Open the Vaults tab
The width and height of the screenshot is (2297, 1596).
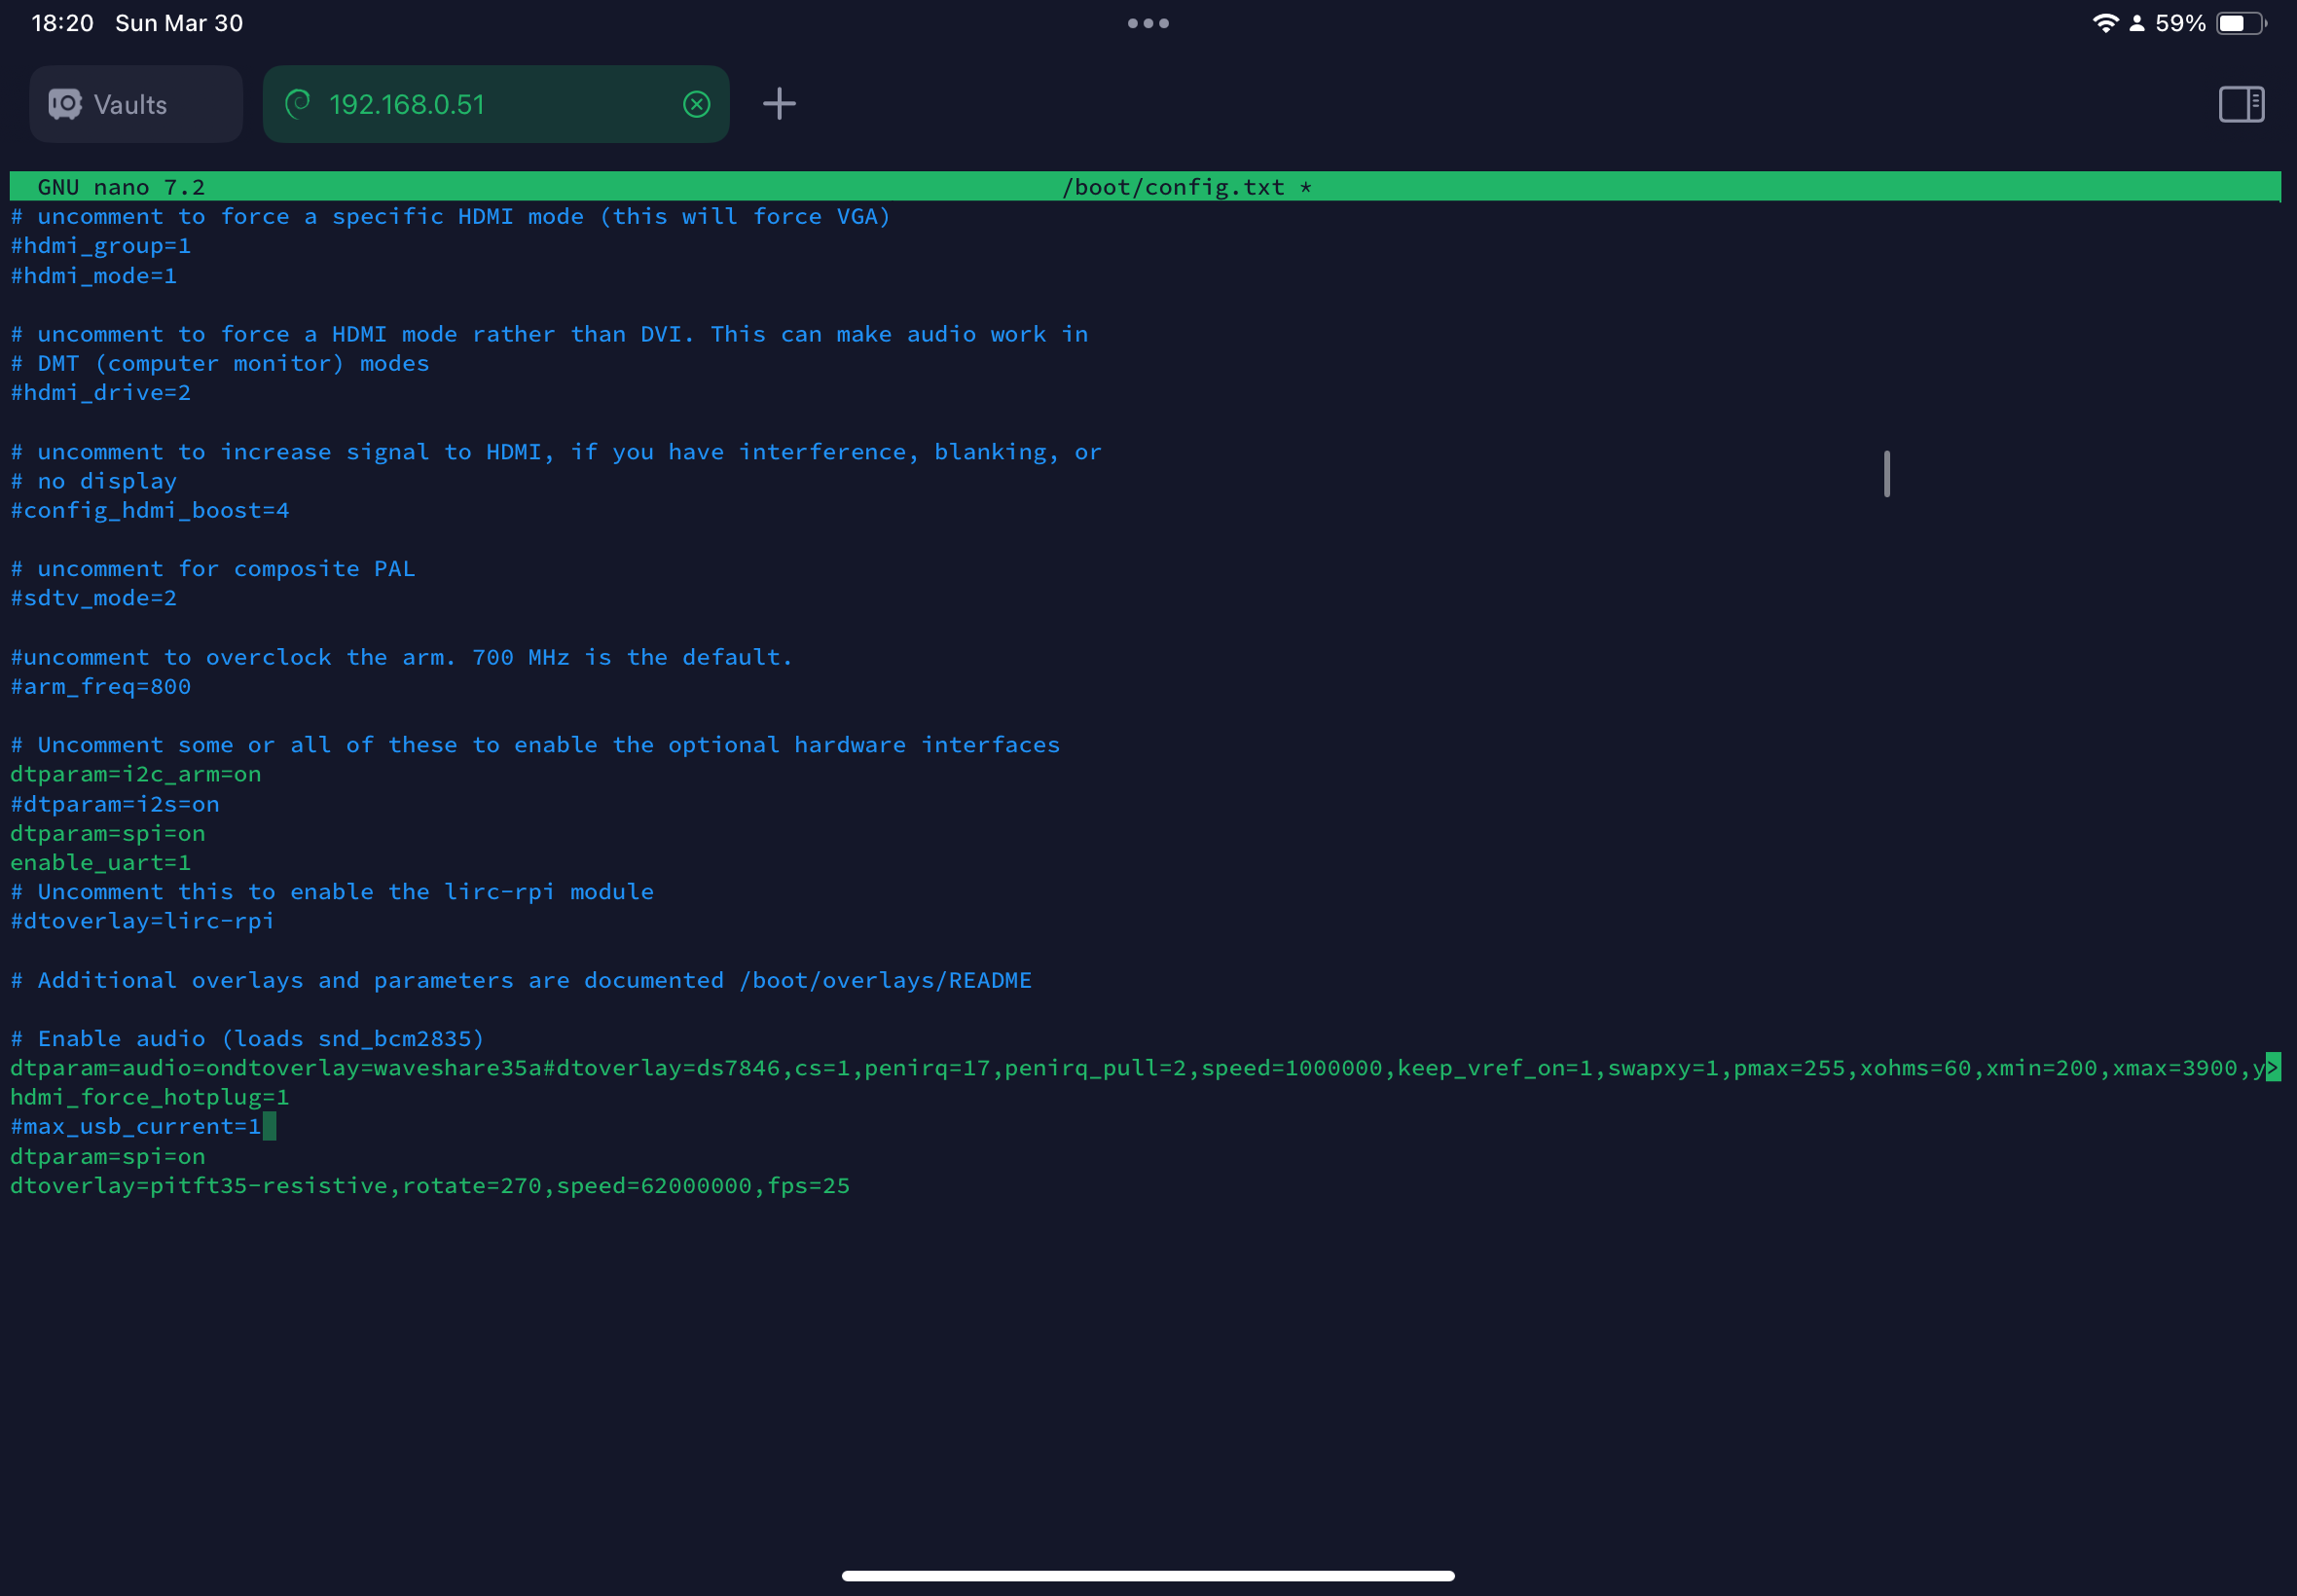coord(136,104)
